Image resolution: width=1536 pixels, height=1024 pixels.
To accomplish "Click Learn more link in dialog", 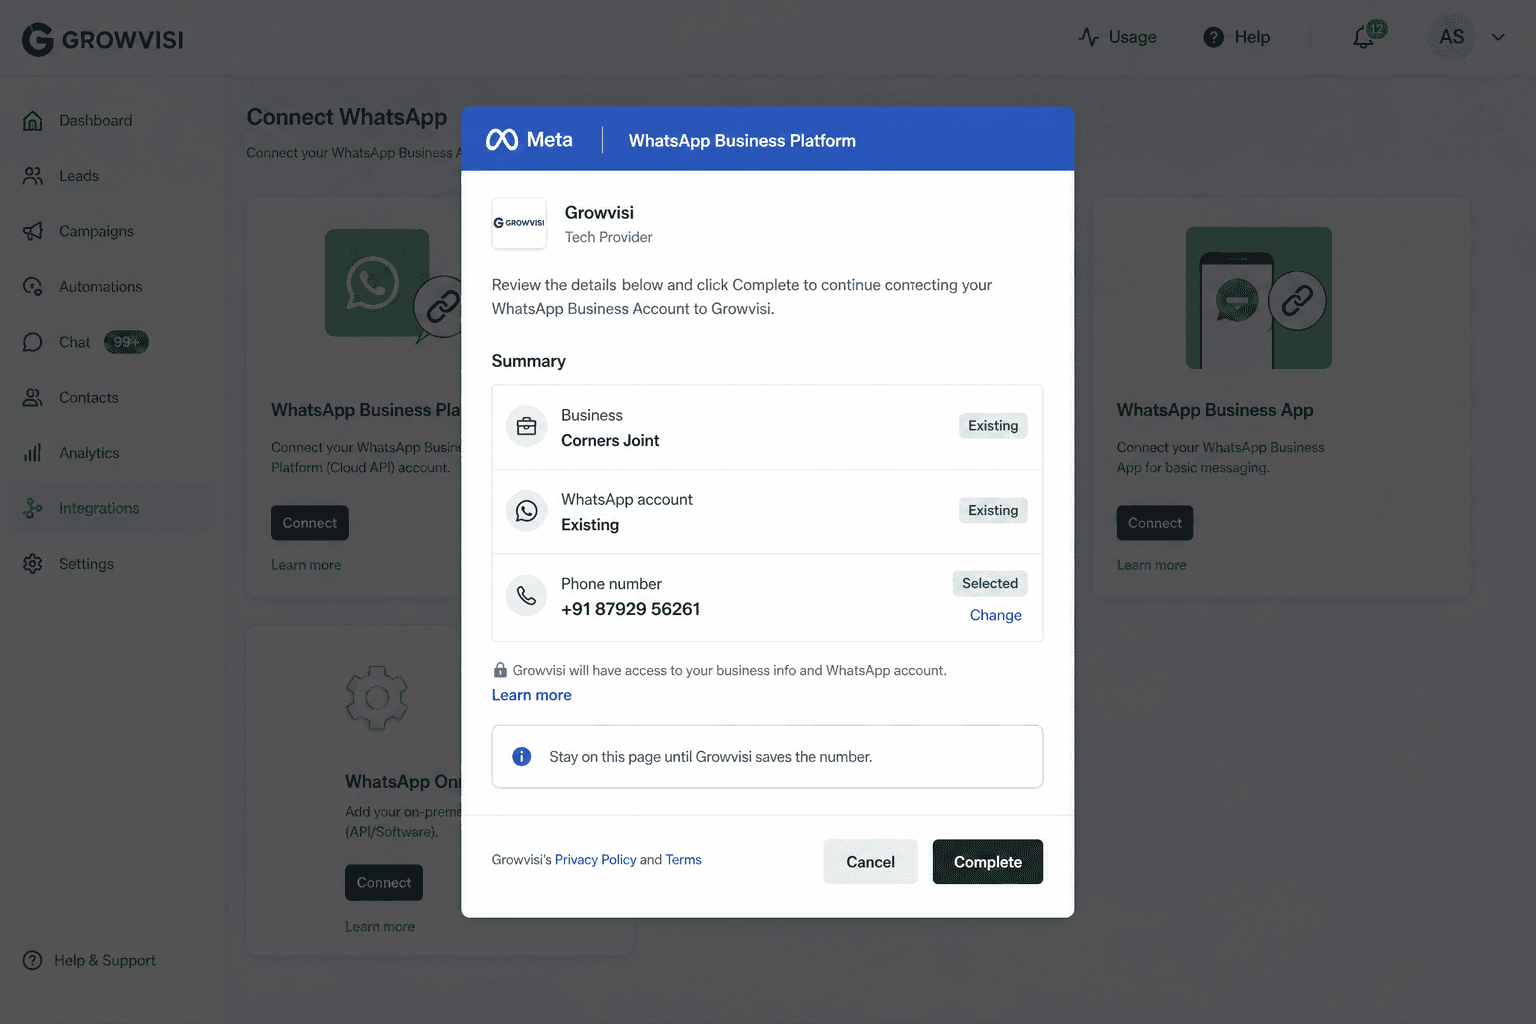I will pos(531,695).
